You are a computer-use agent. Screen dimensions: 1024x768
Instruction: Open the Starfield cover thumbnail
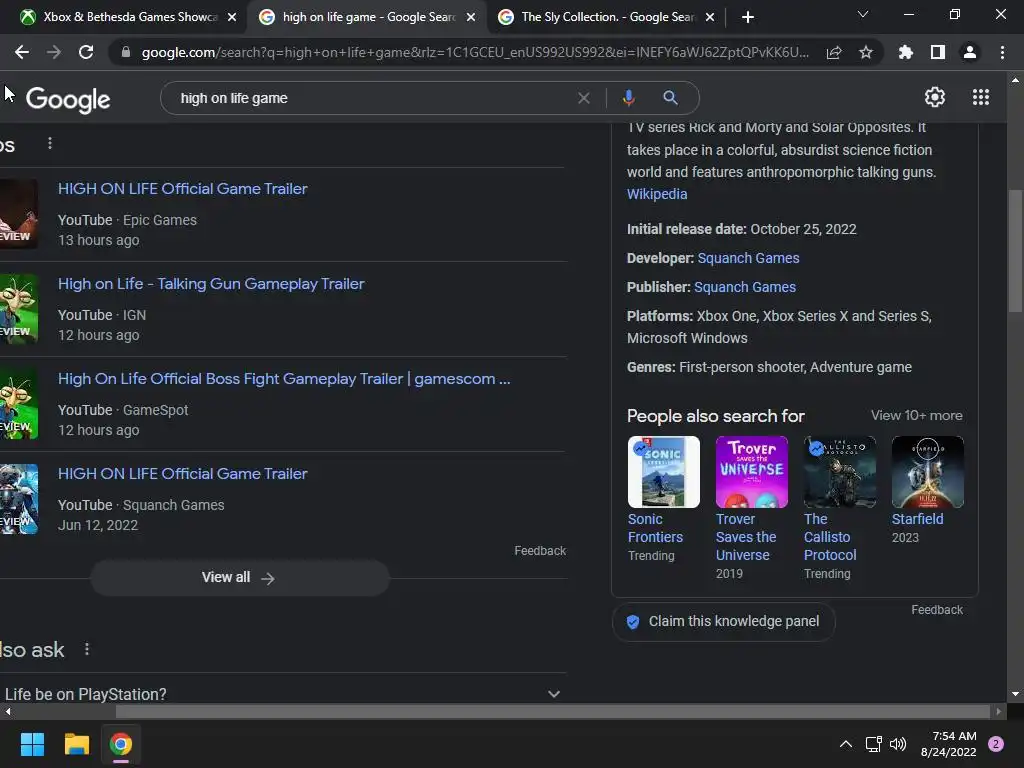click(927, 472)
